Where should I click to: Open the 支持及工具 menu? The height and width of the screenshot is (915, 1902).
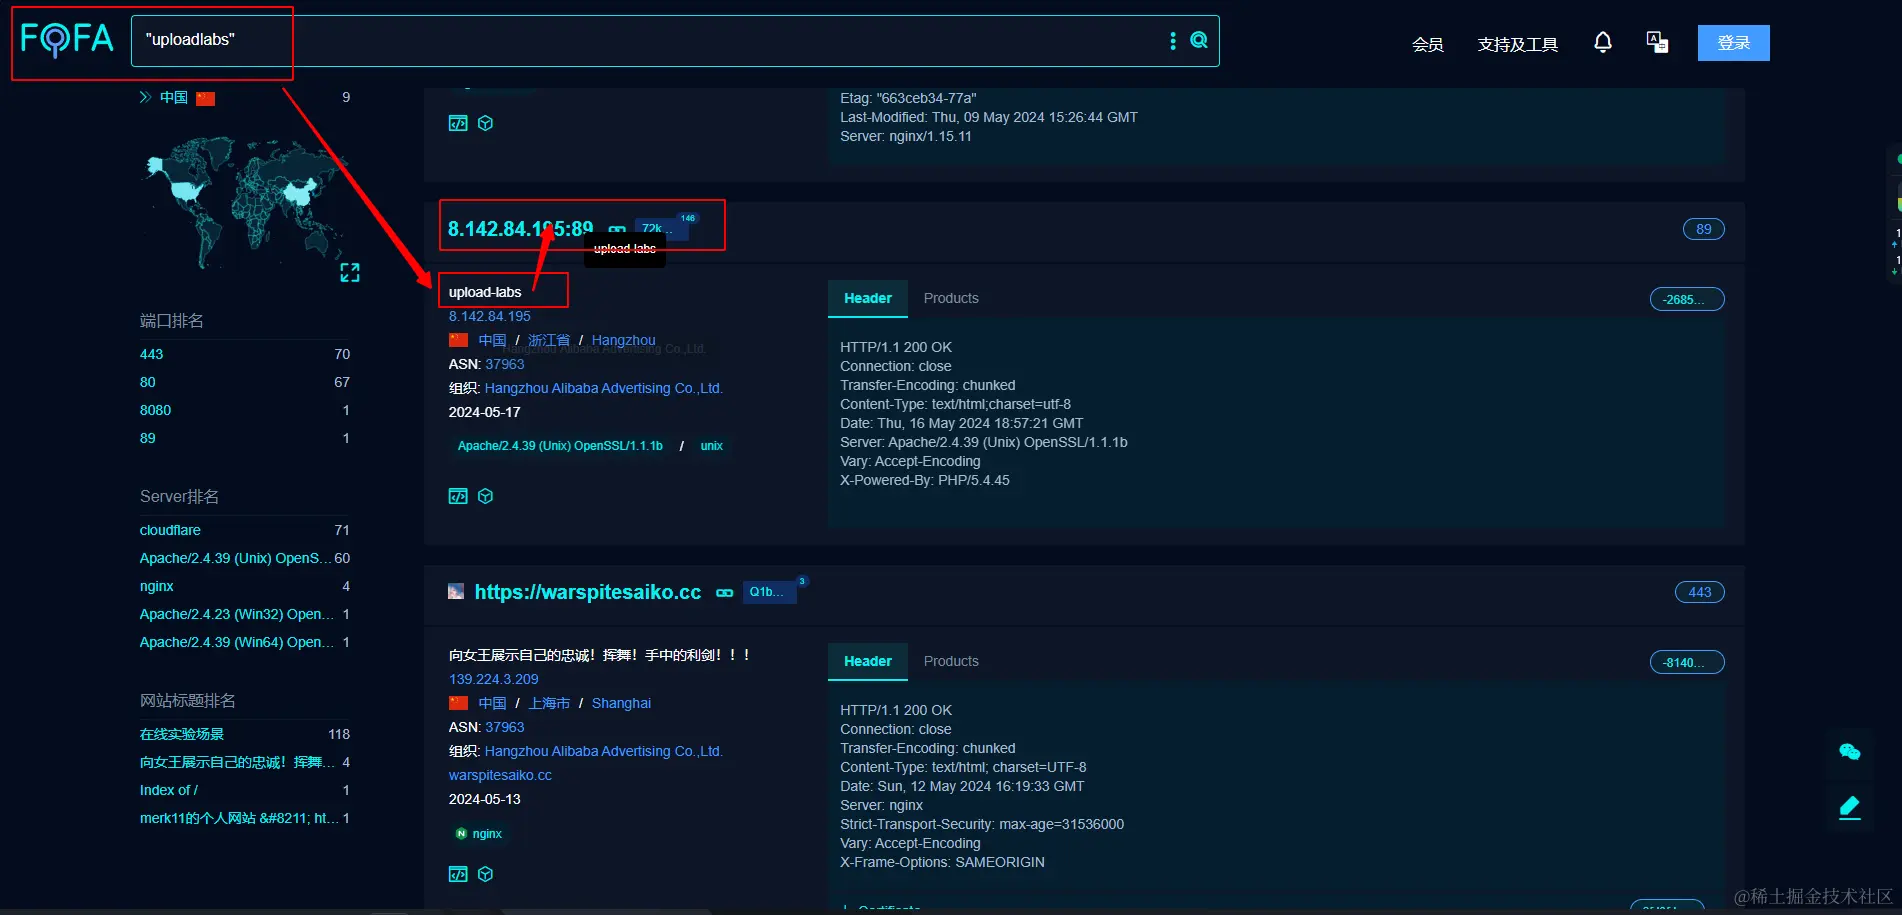coord(1518,44)
